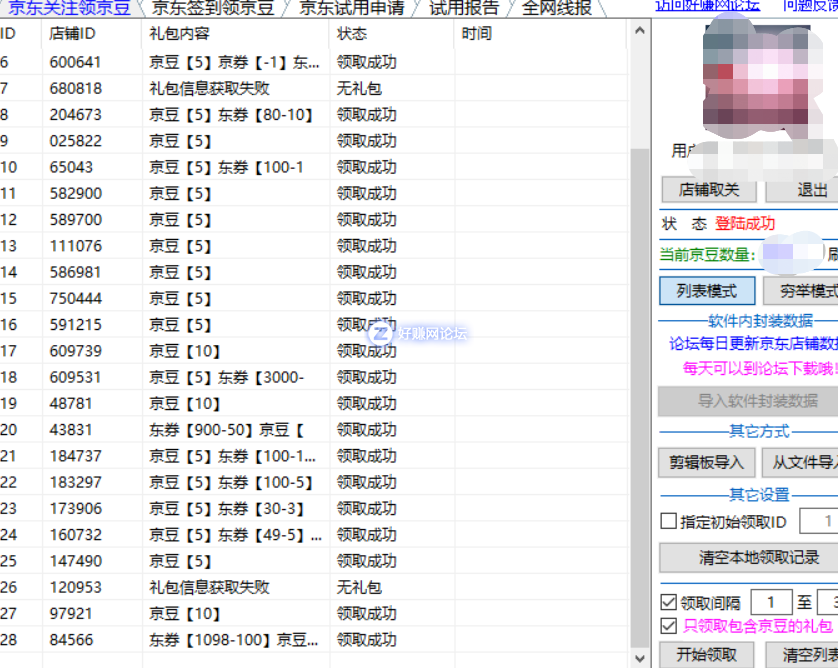Select store ID 600641 cell
Viewport: 838px width, 668px height.
[x=75, y=62]
